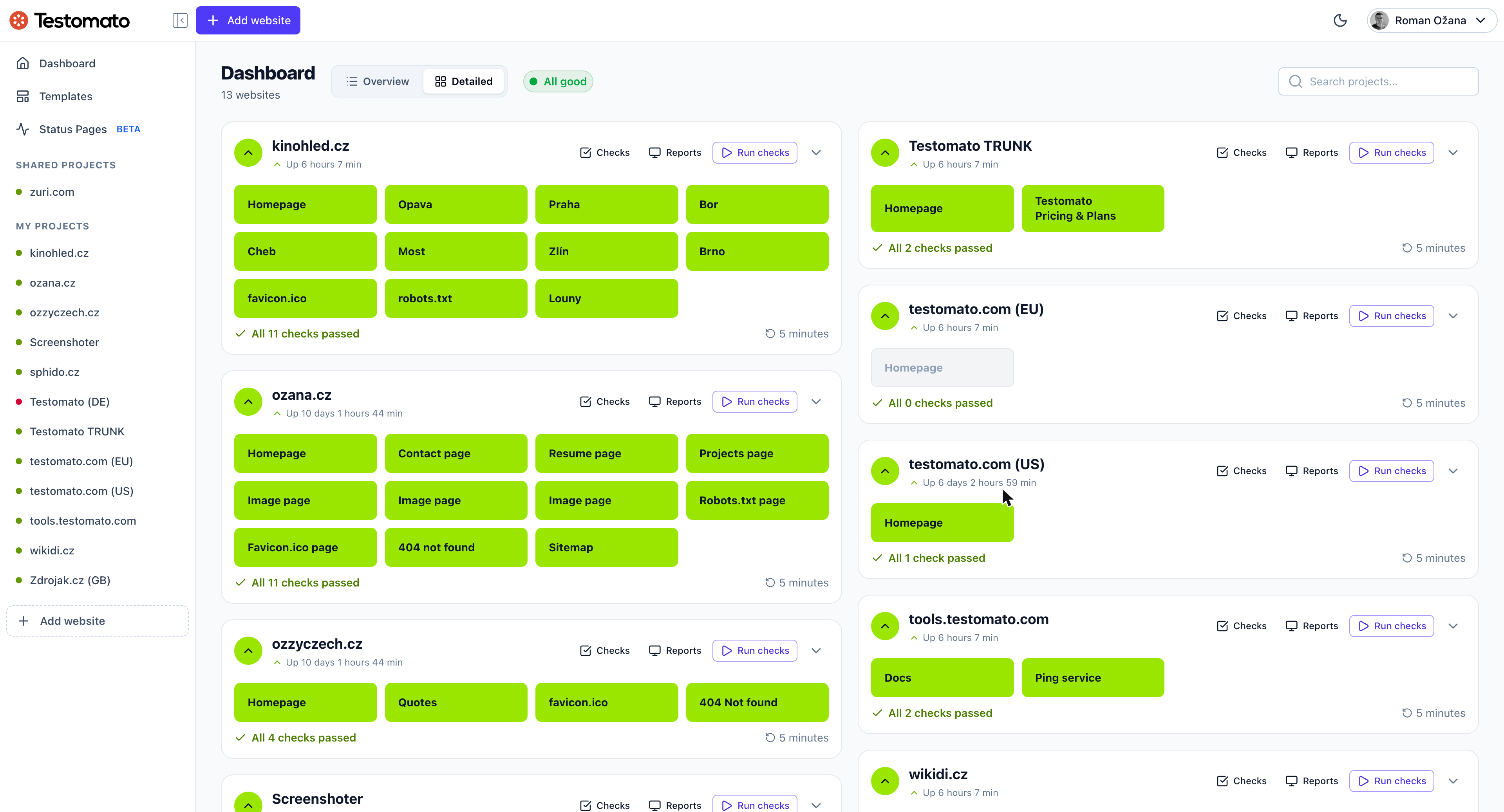Viewport: 1504px width, 812px height.
Task: Open the Opava check tile
Action: pyautogui.click(x=456, y=204)
